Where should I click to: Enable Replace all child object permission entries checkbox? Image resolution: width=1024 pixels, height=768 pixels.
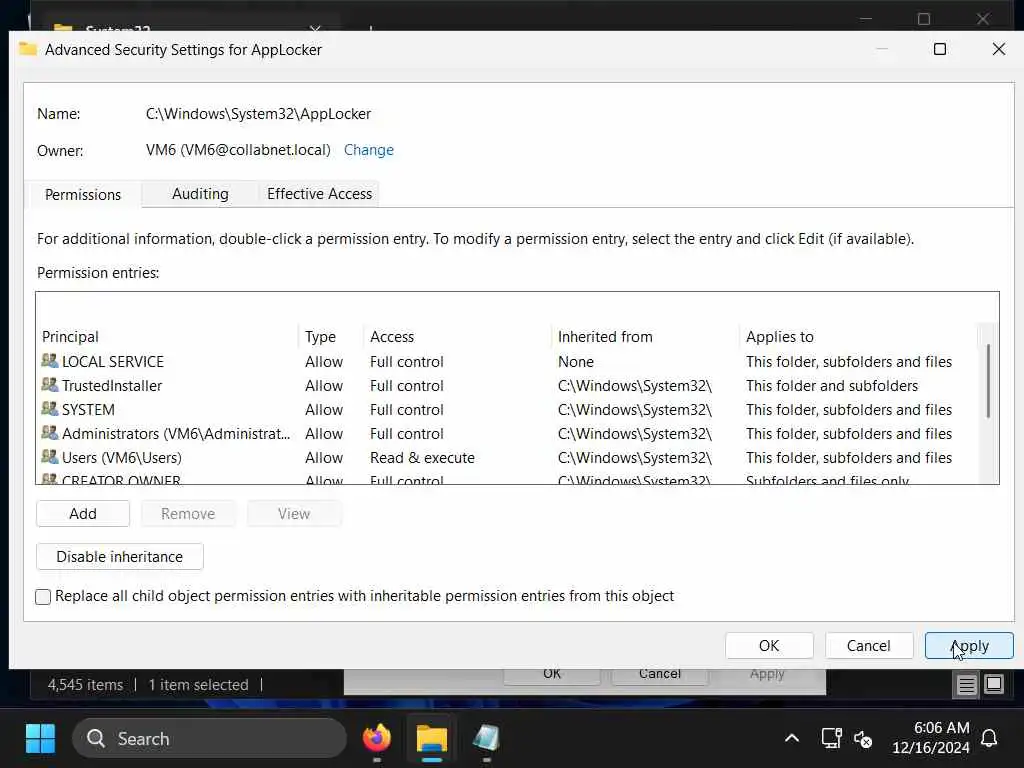pyautogui.click(x=43, y=596)
